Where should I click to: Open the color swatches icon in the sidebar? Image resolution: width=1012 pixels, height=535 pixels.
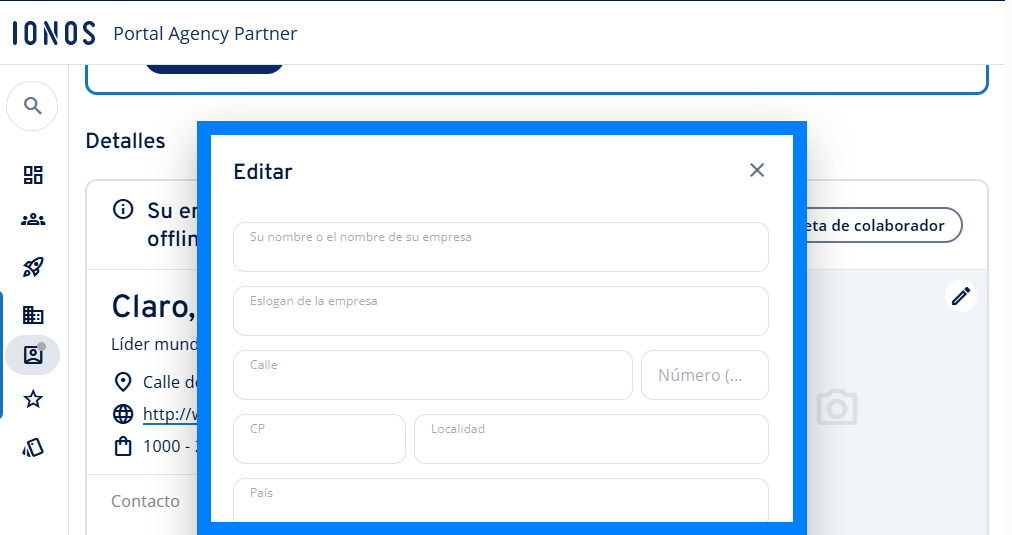pyautogui.click(x=33, y=447)
